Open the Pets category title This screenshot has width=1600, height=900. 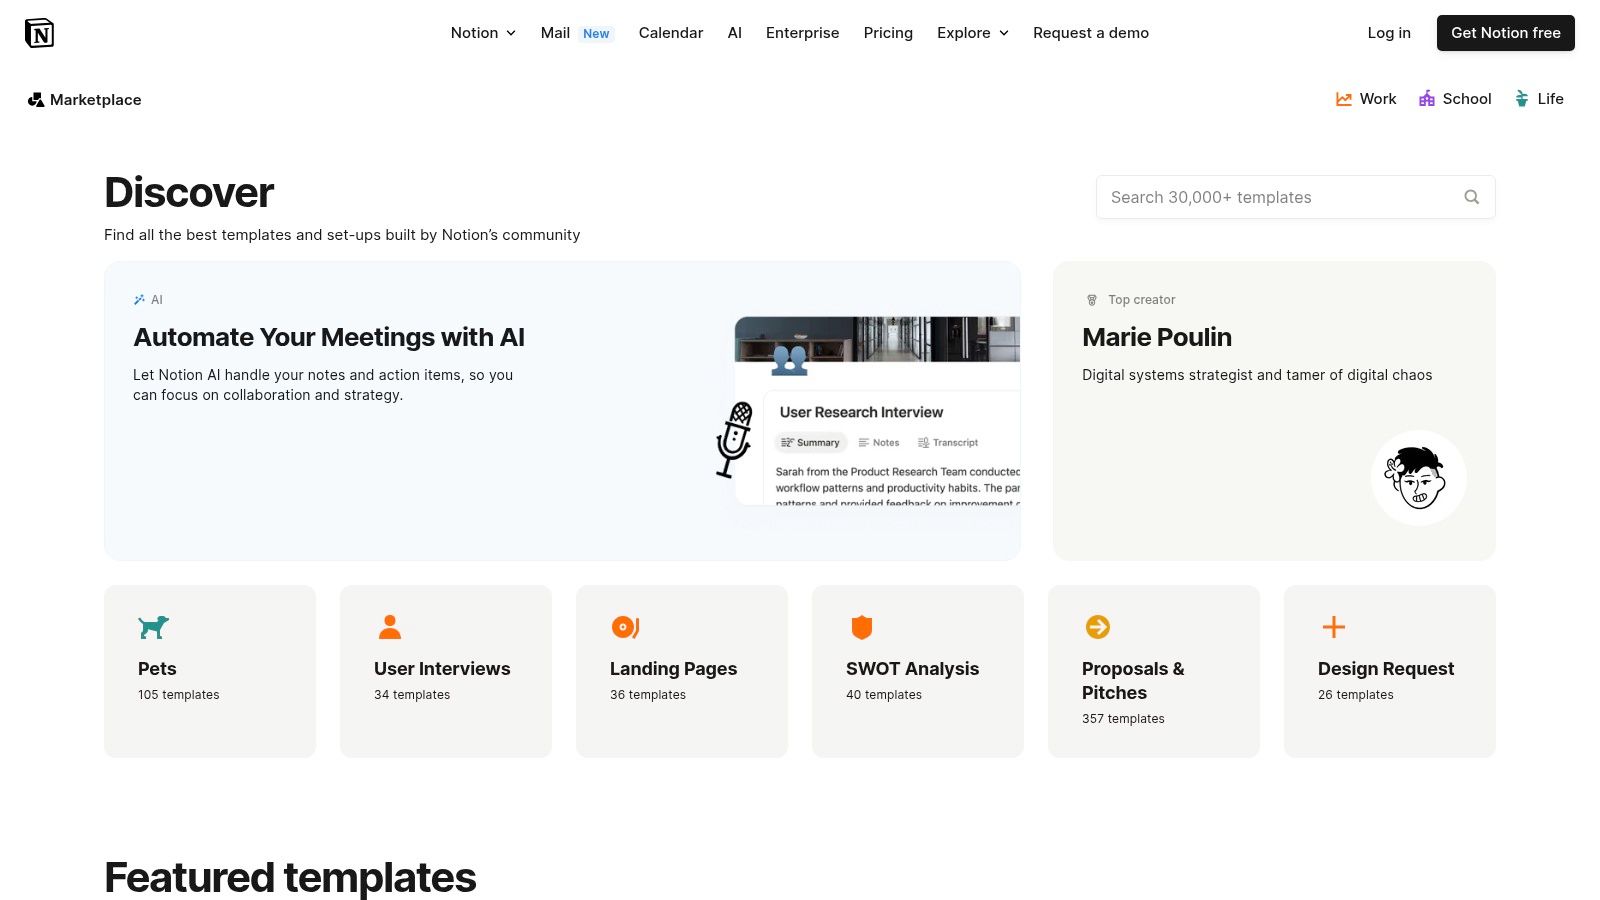click(x=157, y=669)
